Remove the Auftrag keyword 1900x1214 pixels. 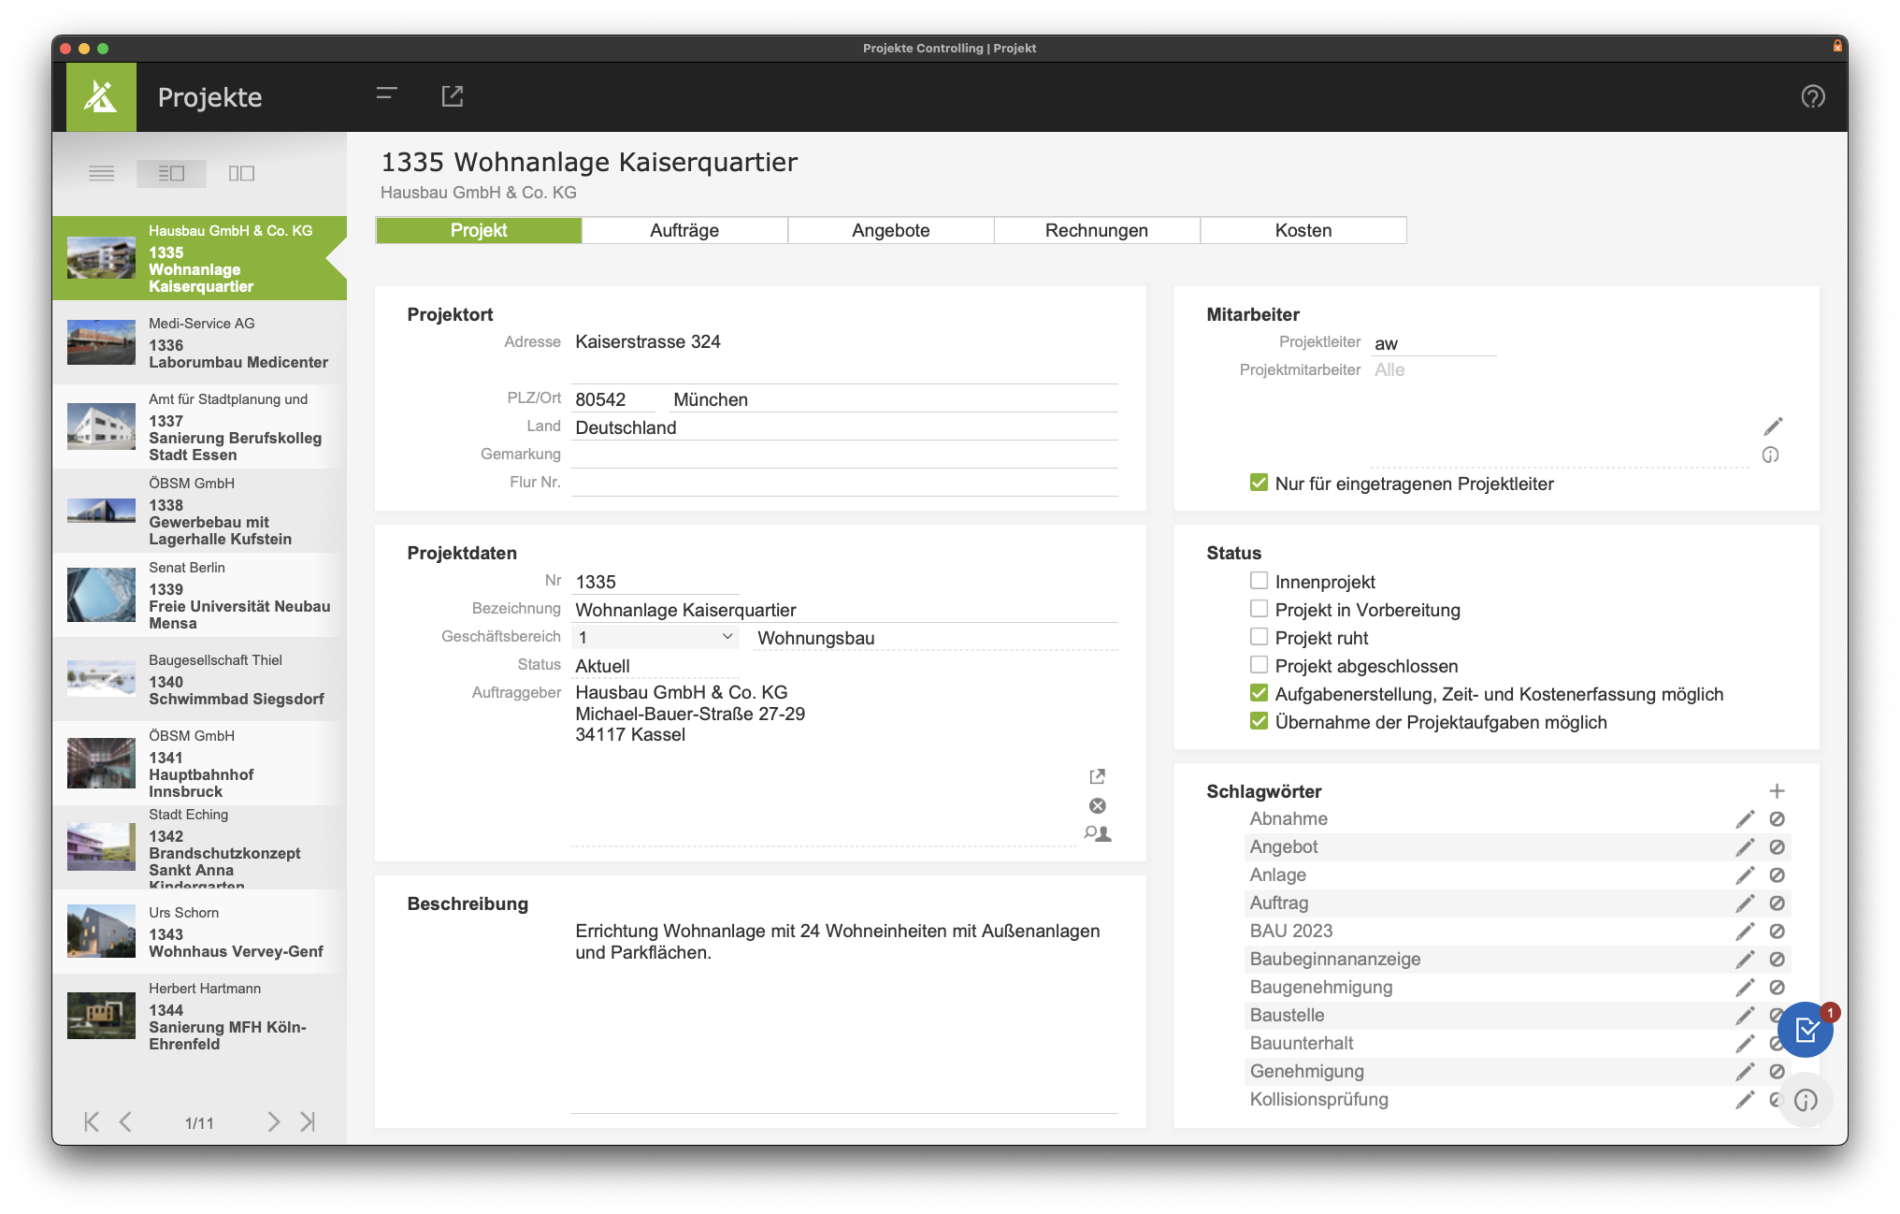1776,903
